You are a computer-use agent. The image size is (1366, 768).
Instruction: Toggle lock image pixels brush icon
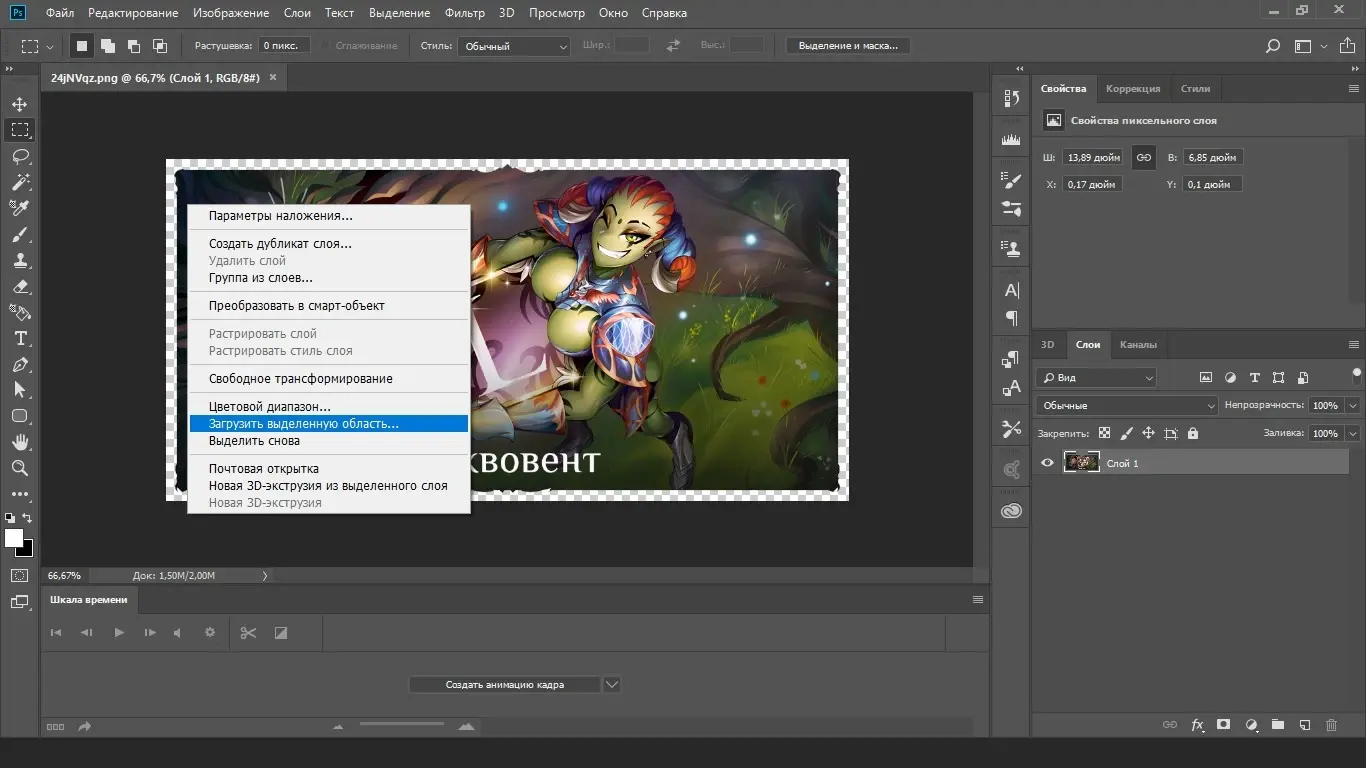[1127, 433]
